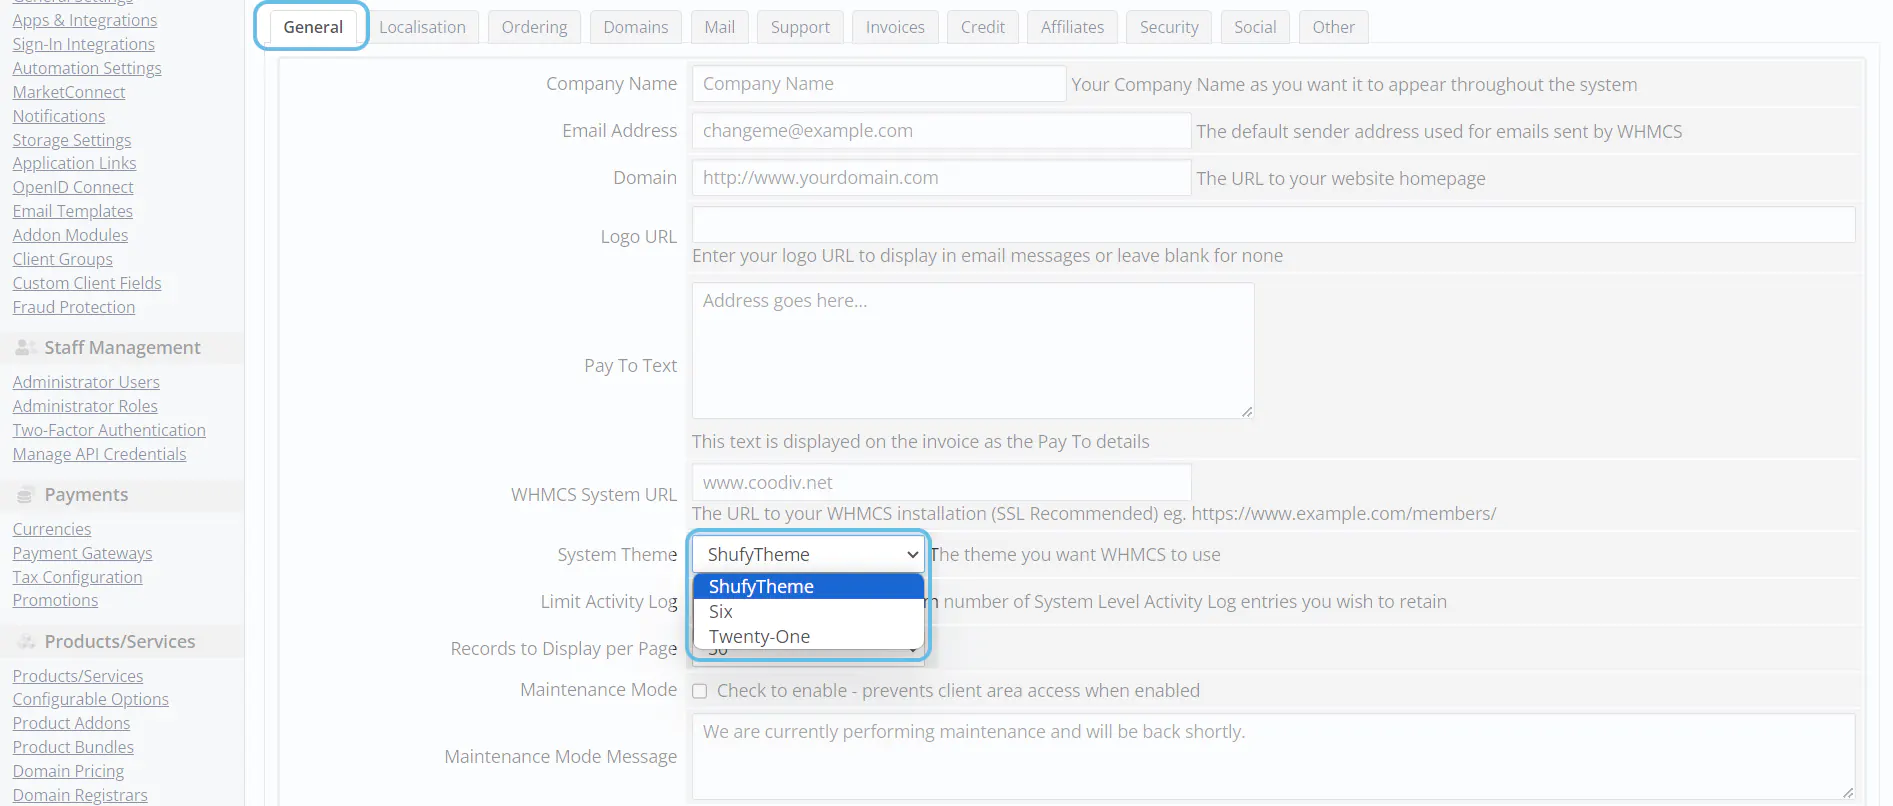The image size is (1893, 806).
Task: Switch to the Localisation tab
Action: coord(422,27)
